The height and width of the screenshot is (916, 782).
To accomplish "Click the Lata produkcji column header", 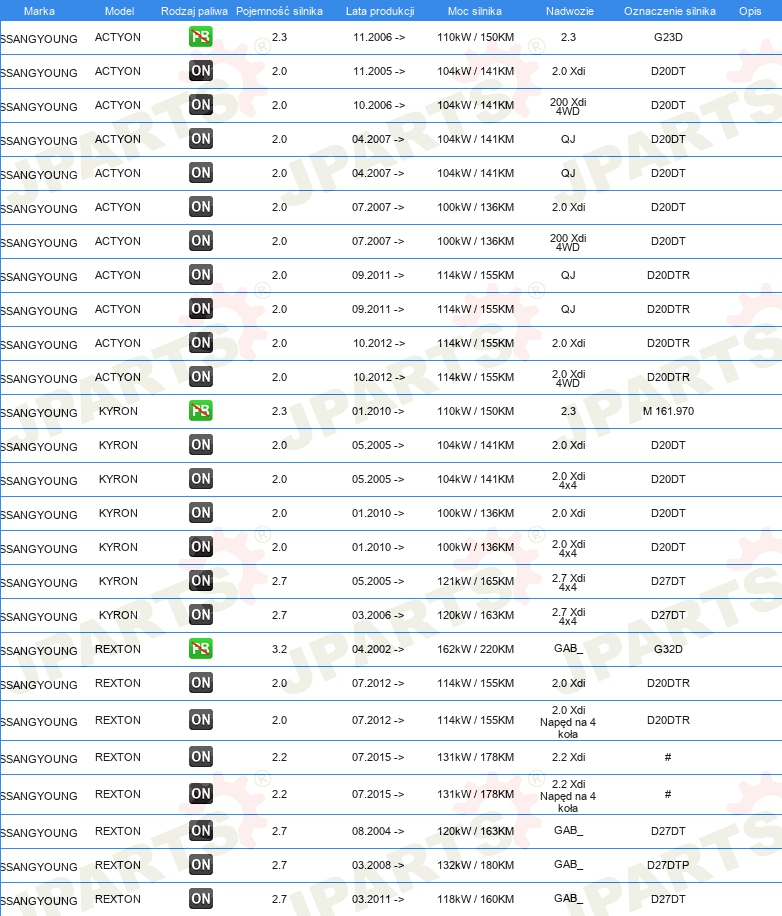I will 380,11.
